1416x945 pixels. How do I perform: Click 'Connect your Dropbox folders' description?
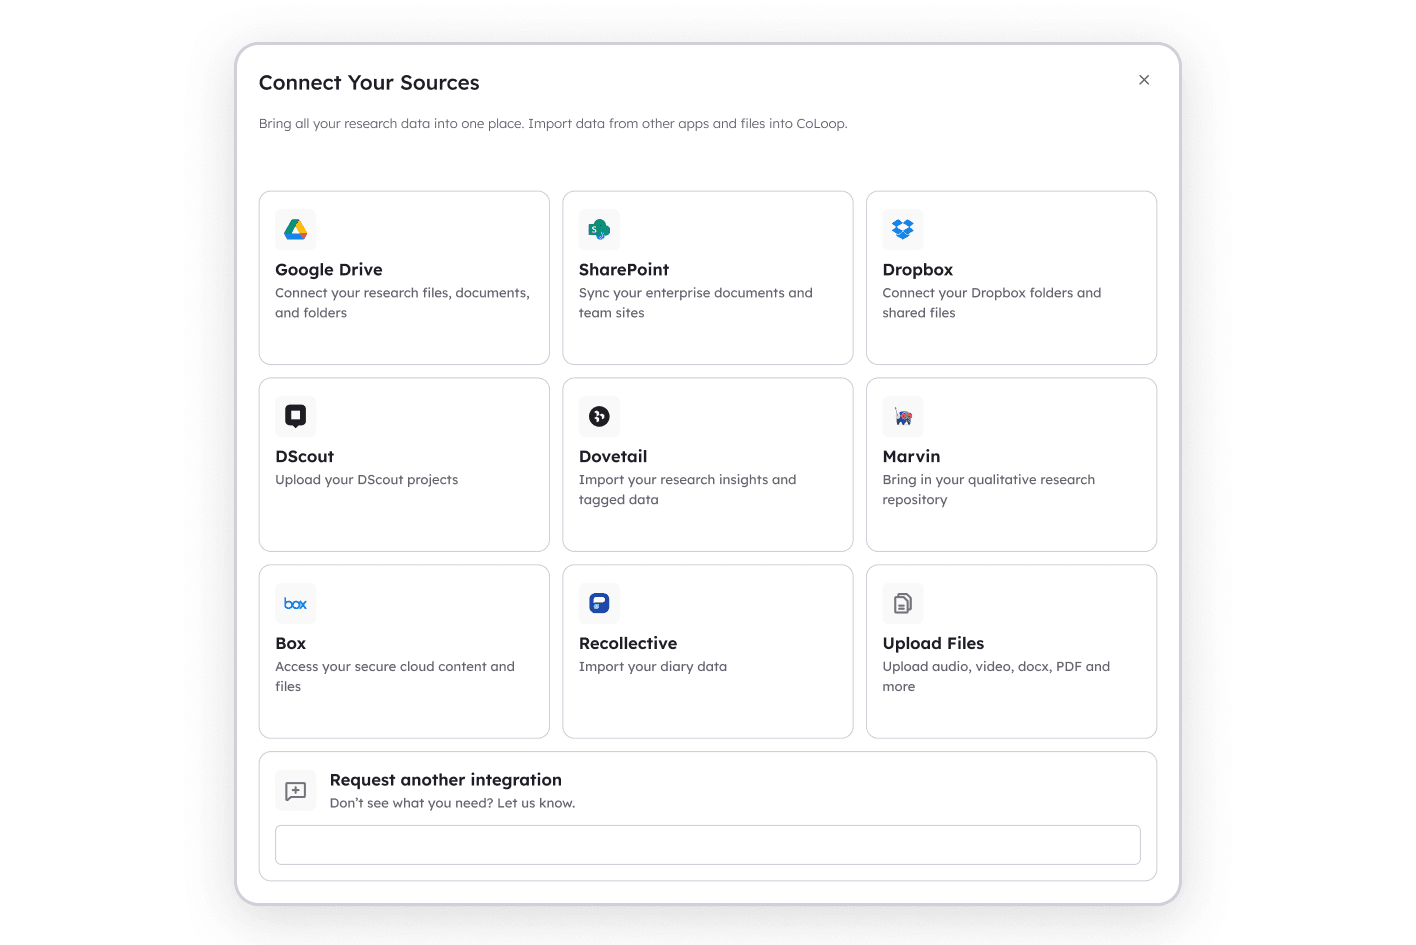[992, 303]
